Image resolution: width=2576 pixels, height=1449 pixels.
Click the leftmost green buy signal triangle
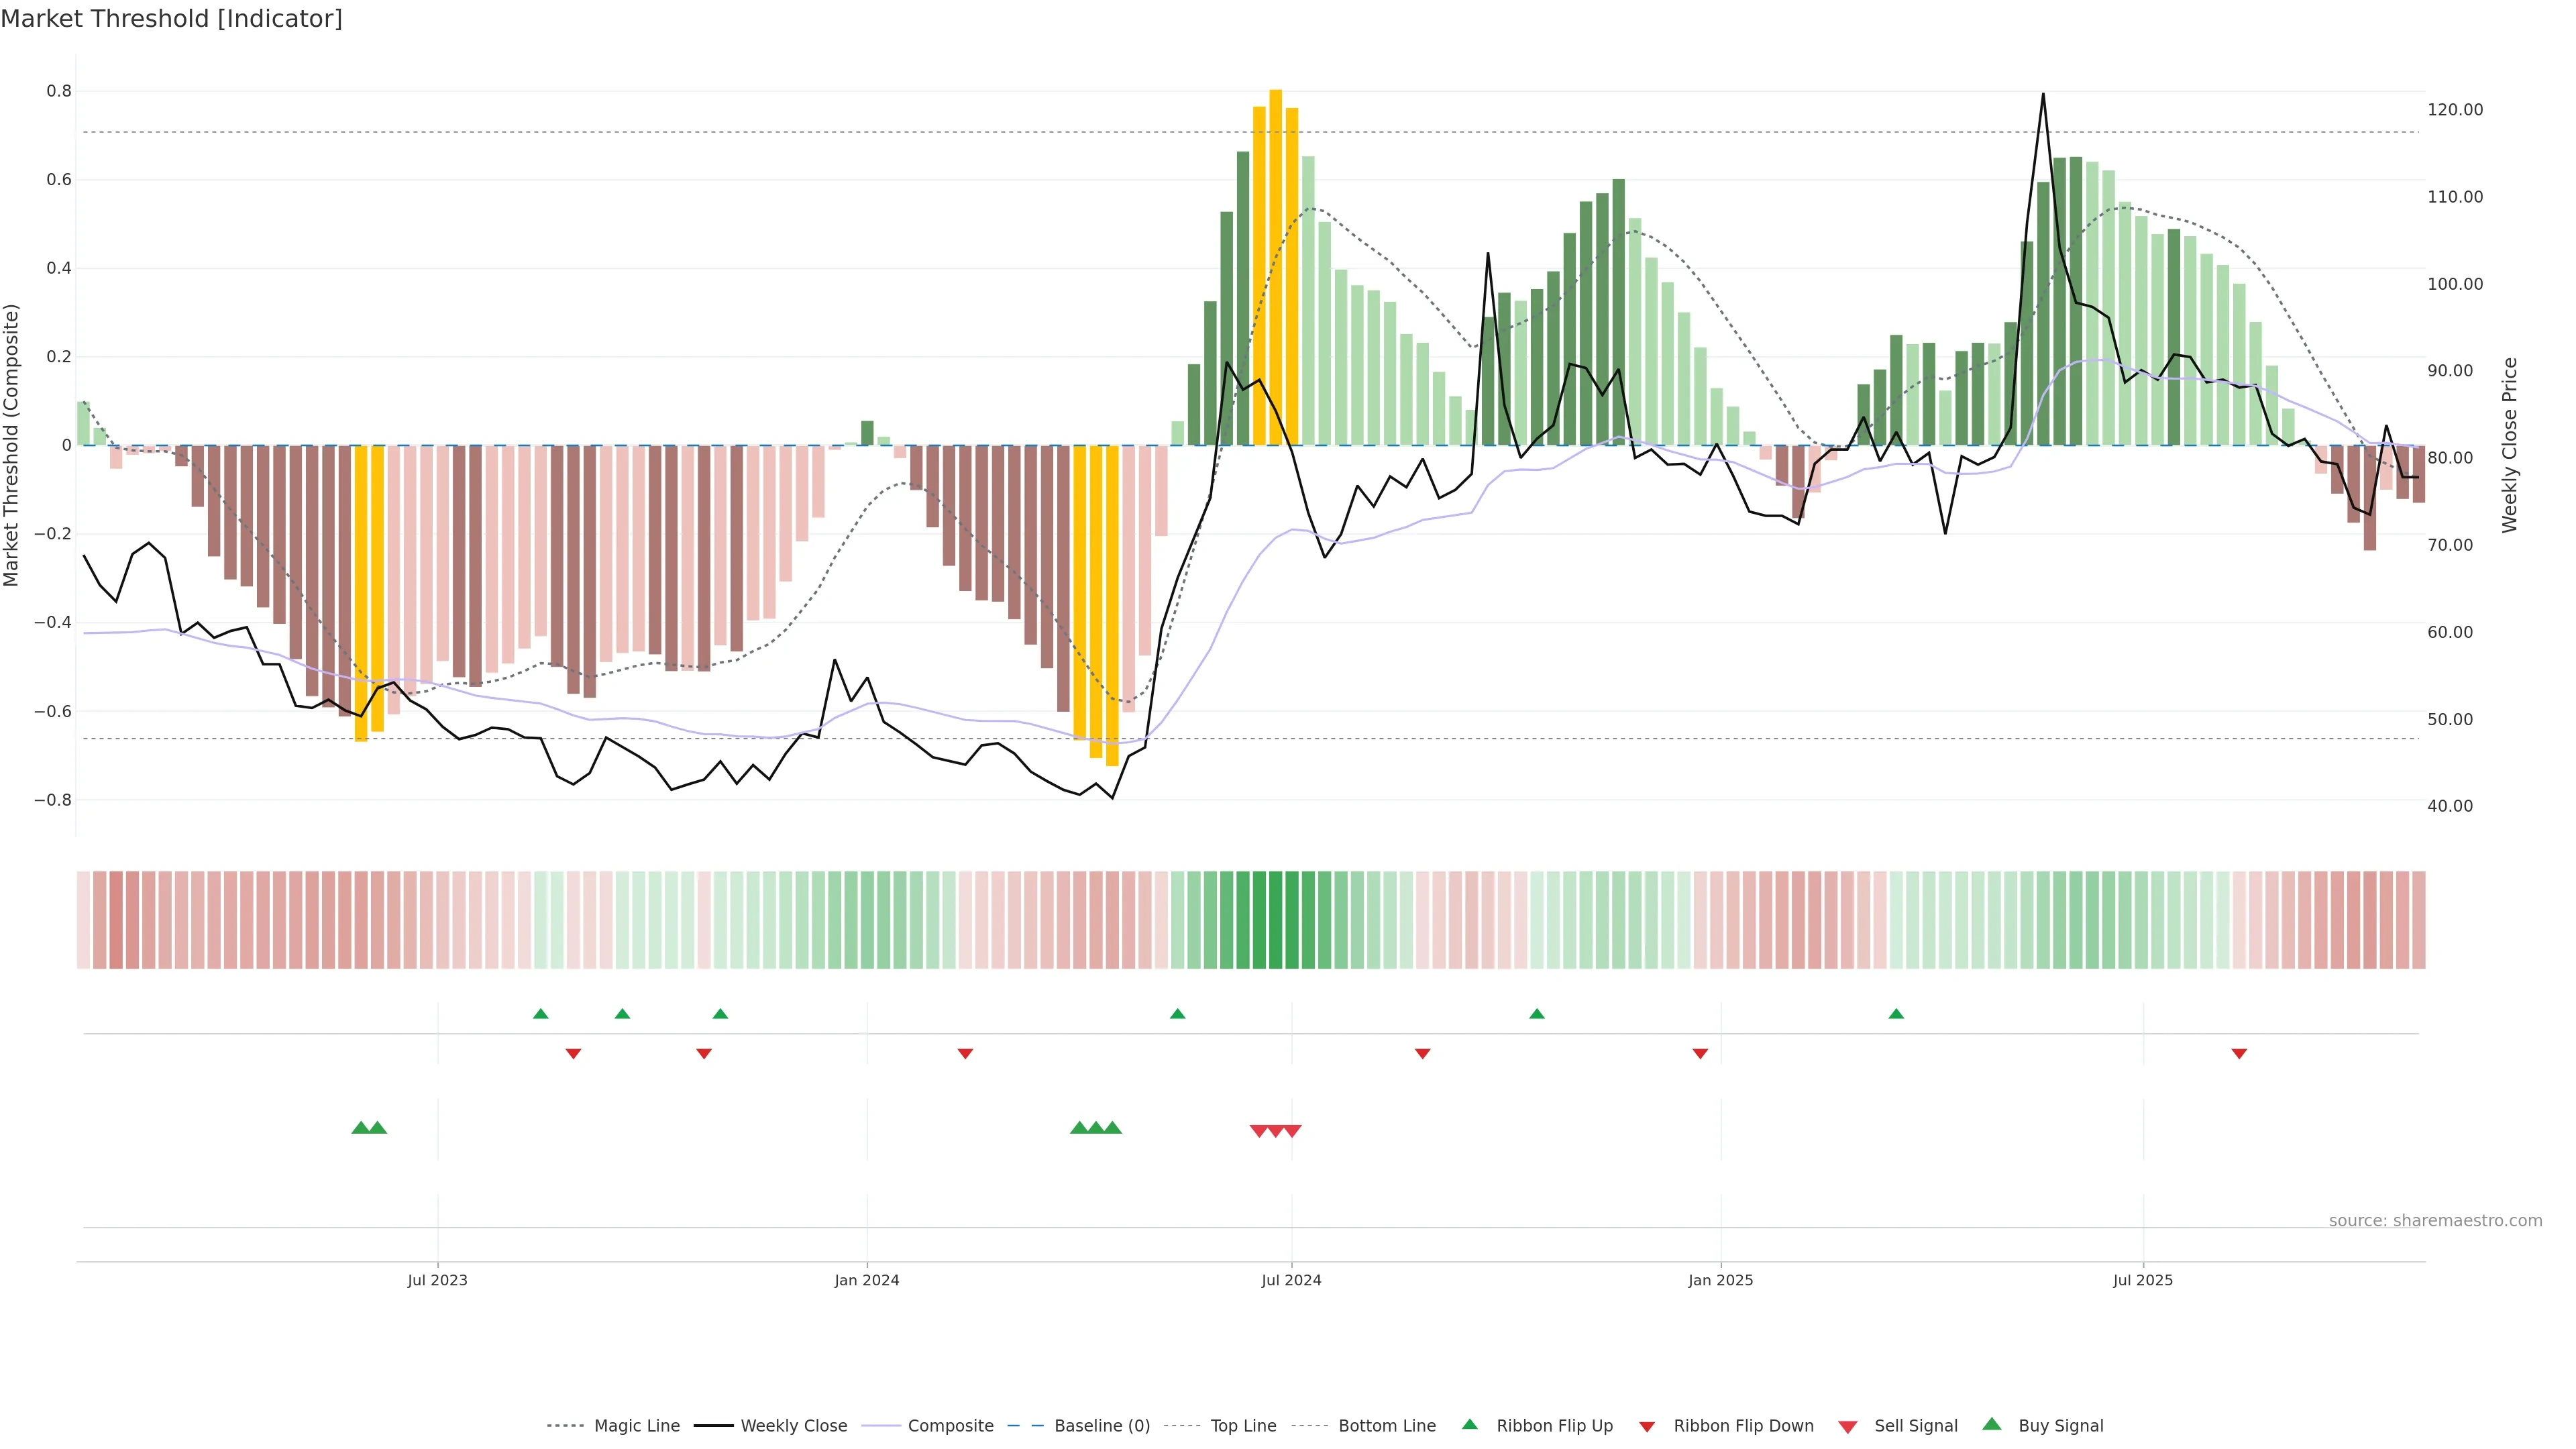pyautogui.click(x=361, y=1128)
